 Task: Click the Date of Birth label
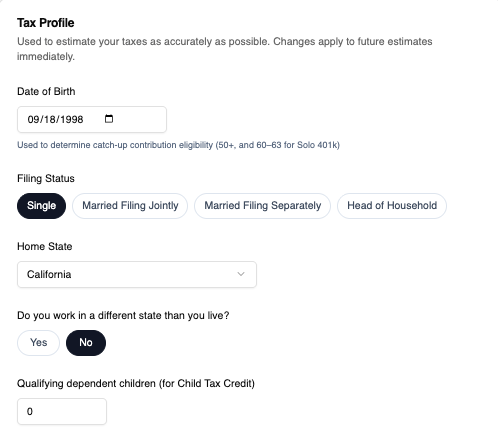tap(46, 91)
